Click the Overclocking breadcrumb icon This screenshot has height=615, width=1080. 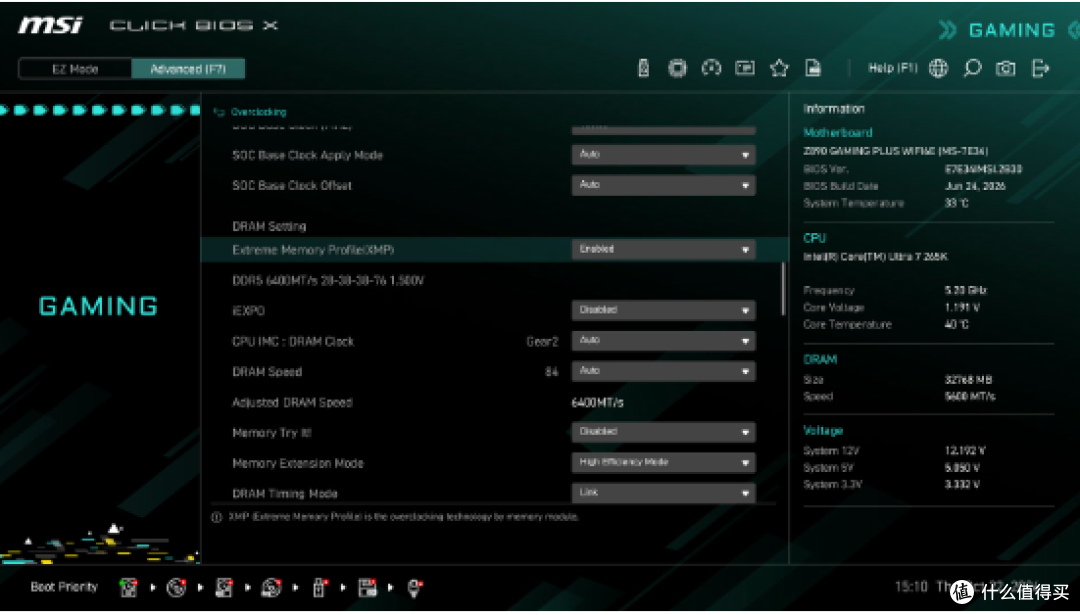pyautogui.click(x=220, y=112)
